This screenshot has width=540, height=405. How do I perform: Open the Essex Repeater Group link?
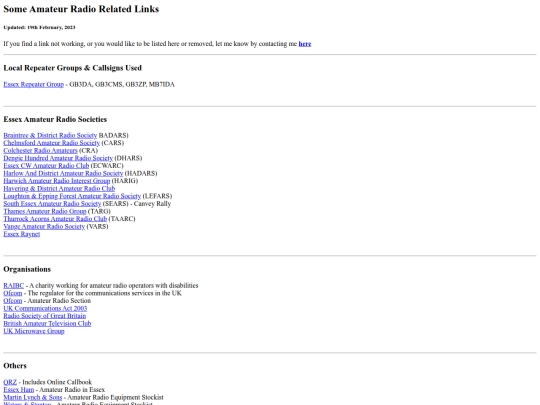coord(34,84)
